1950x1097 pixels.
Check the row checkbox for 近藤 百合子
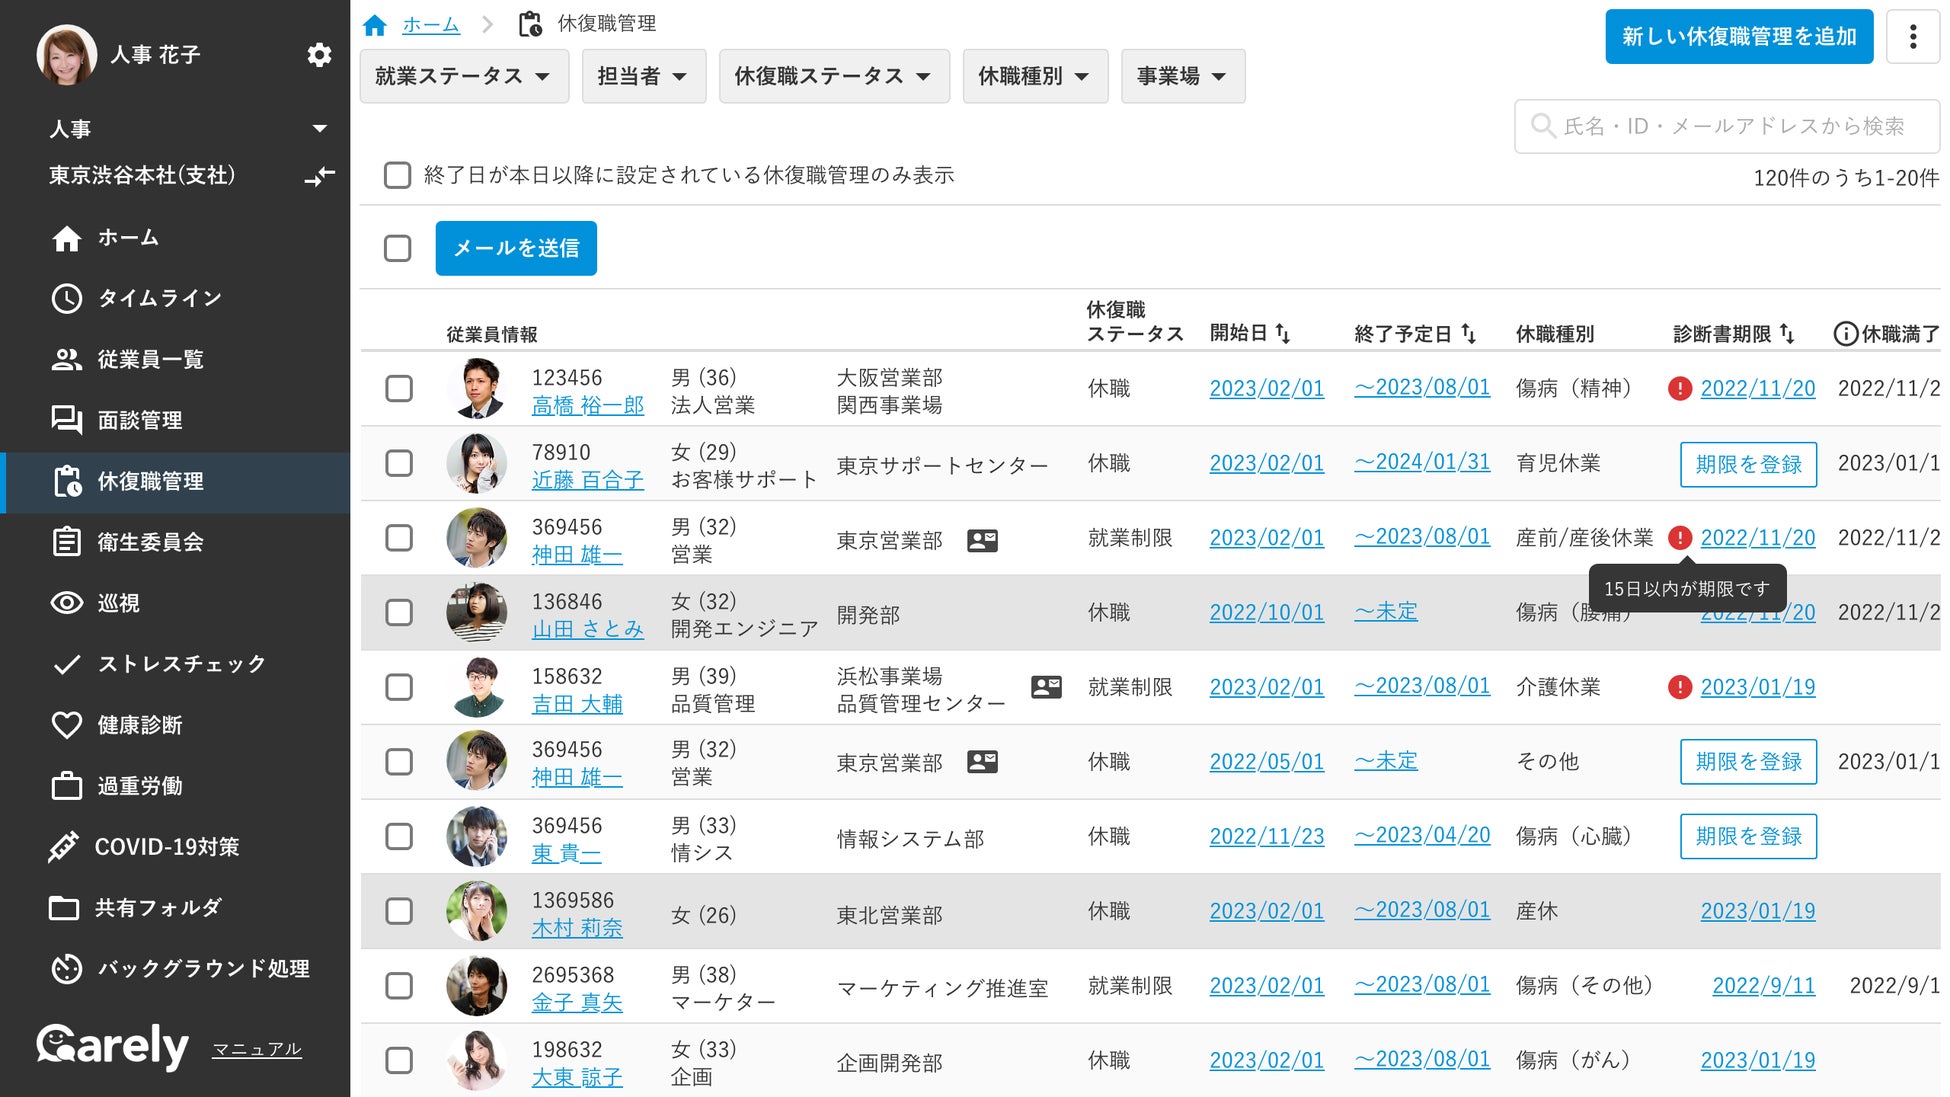(399, 464)
